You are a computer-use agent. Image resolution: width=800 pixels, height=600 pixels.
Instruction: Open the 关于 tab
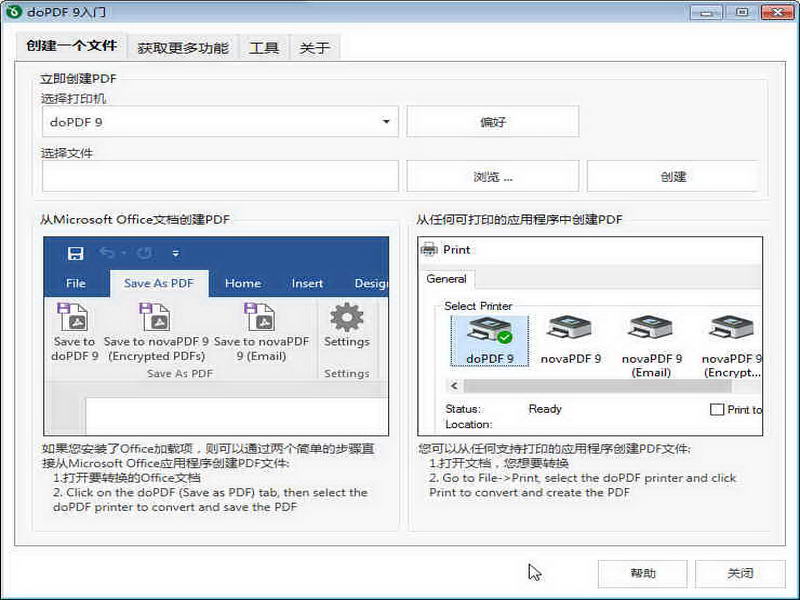[314, 48]
